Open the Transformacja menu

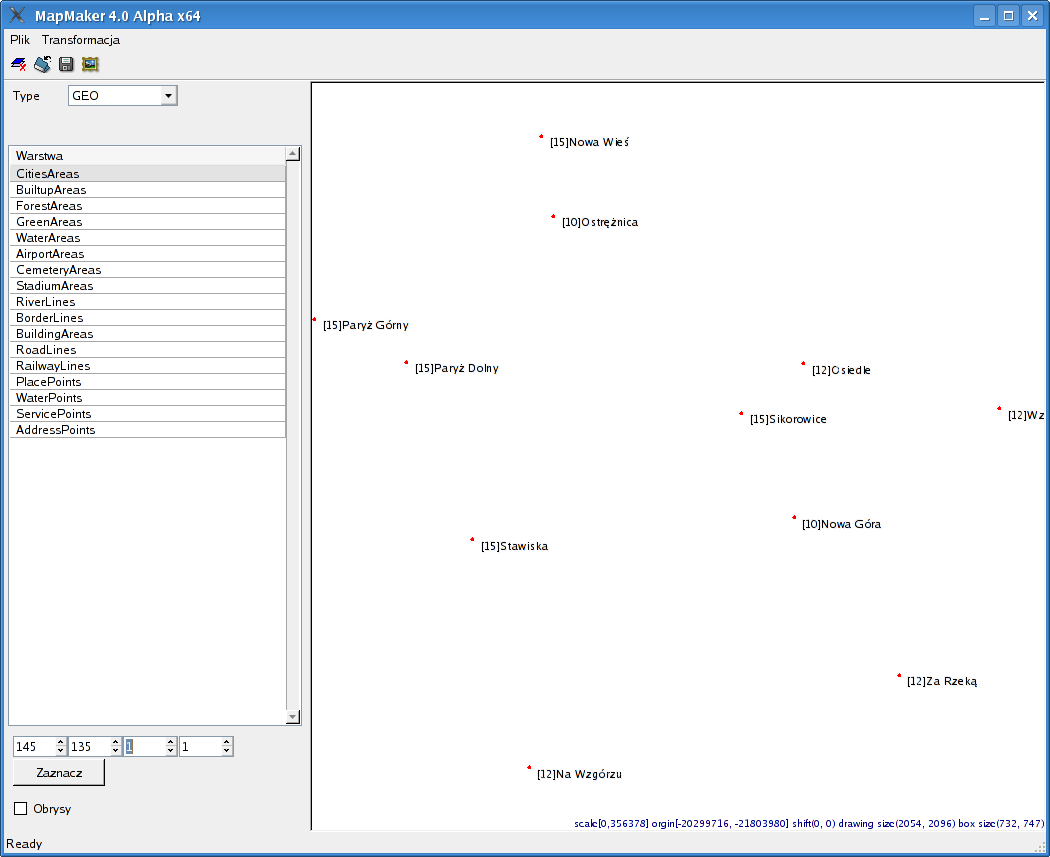80,40
